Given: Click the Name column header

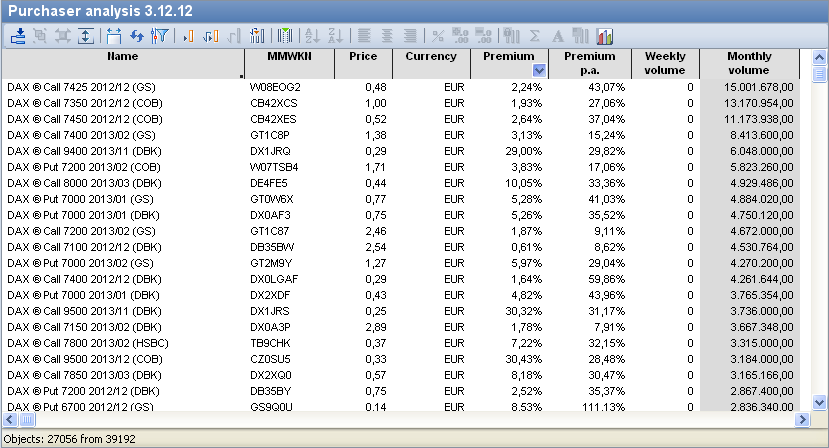Looking at the screenshot, I should (122, 57).
